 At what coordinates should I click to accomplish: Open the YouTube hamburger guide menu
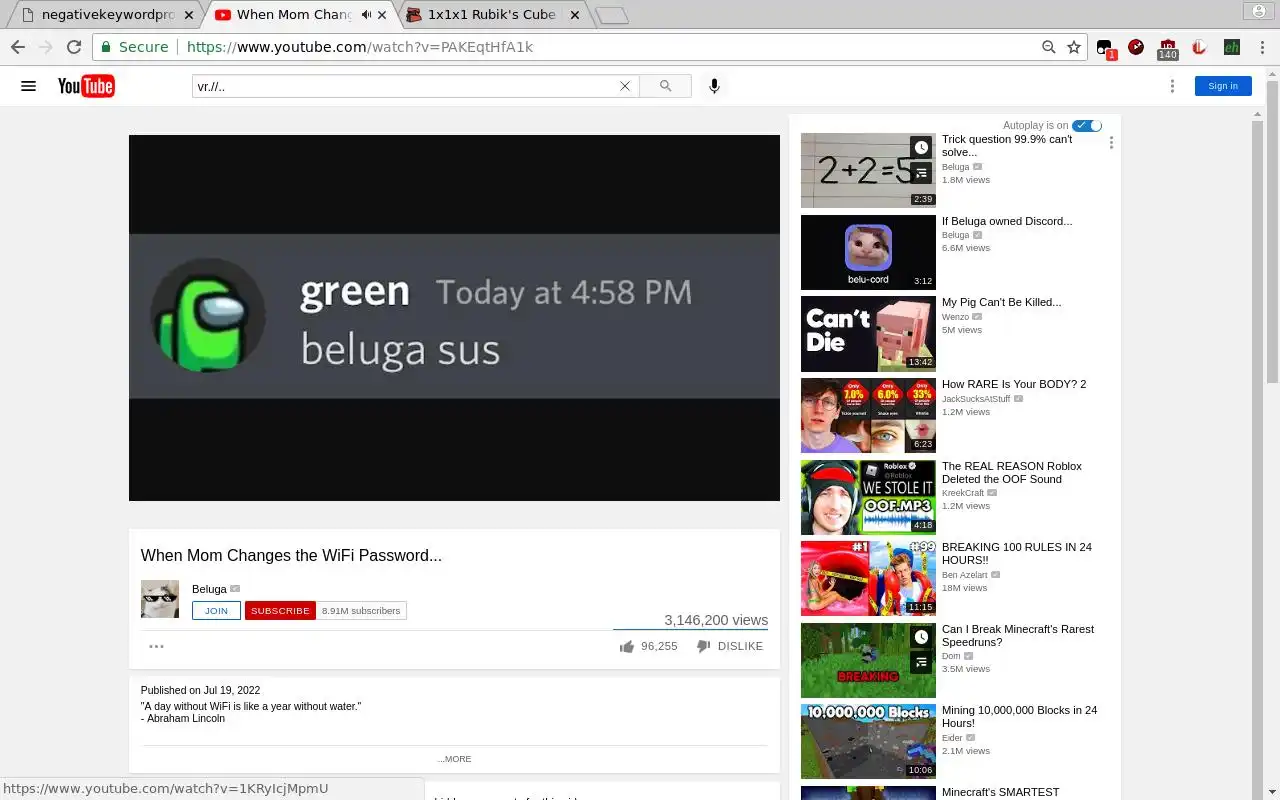pyautogui.click(x=28, y=86)
